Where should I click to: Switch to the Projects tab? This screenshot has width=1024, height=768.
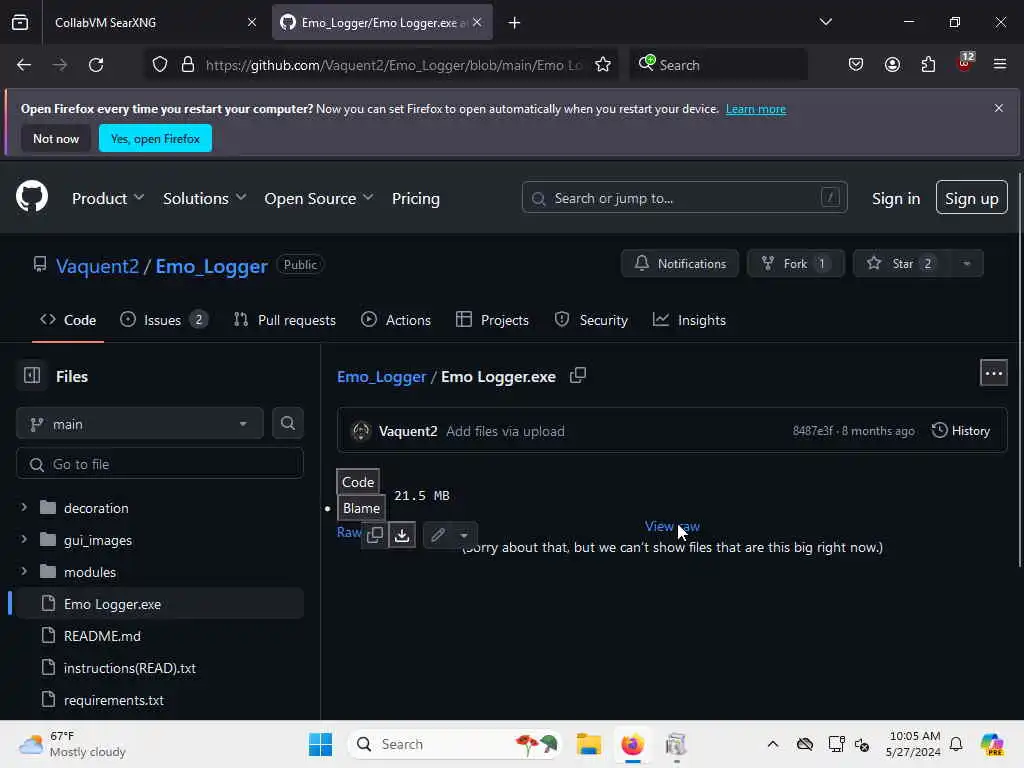click(x=492, y=319)
